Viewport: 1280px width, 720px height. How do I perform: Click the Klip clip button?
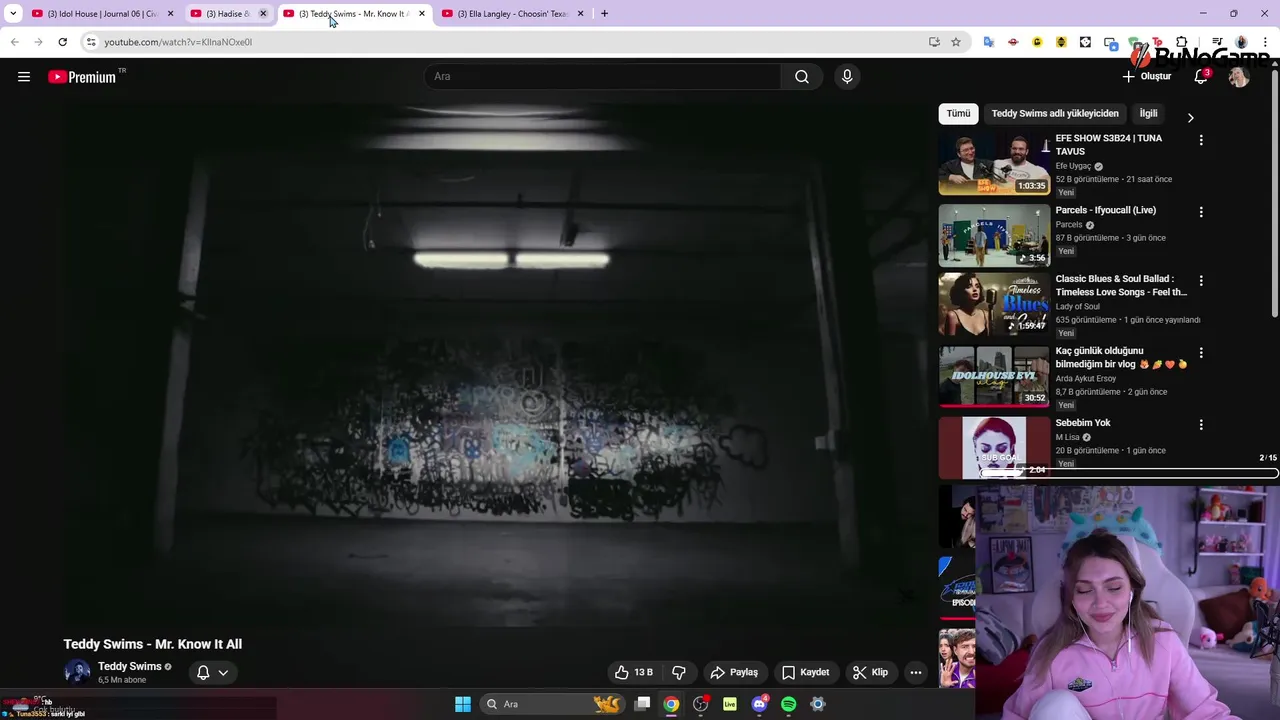870,672
